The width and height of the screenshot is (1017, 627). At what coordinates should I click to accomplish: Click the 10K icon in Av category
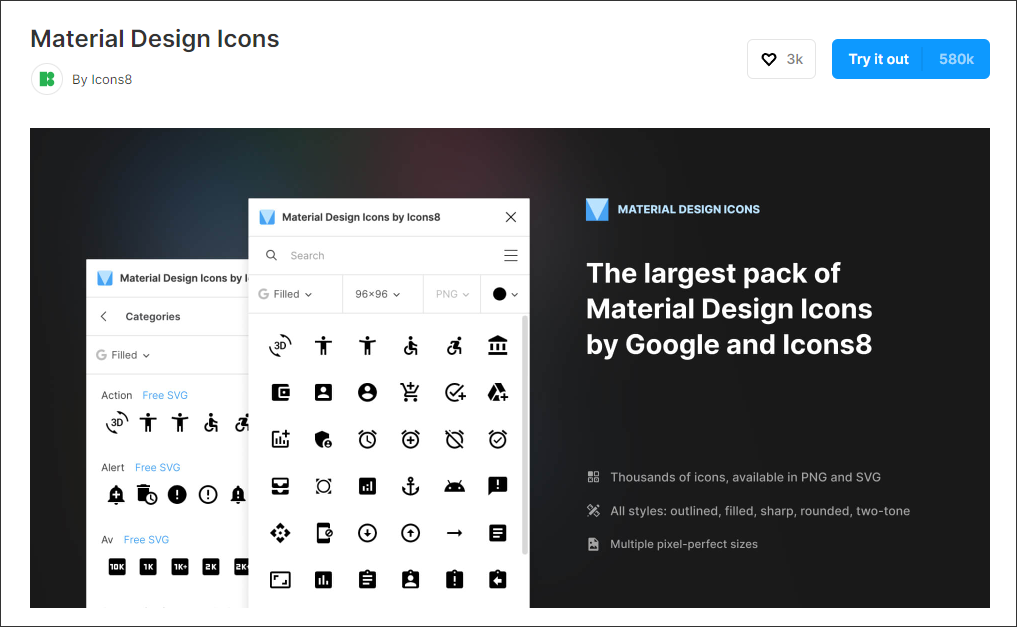click(117, 567)
